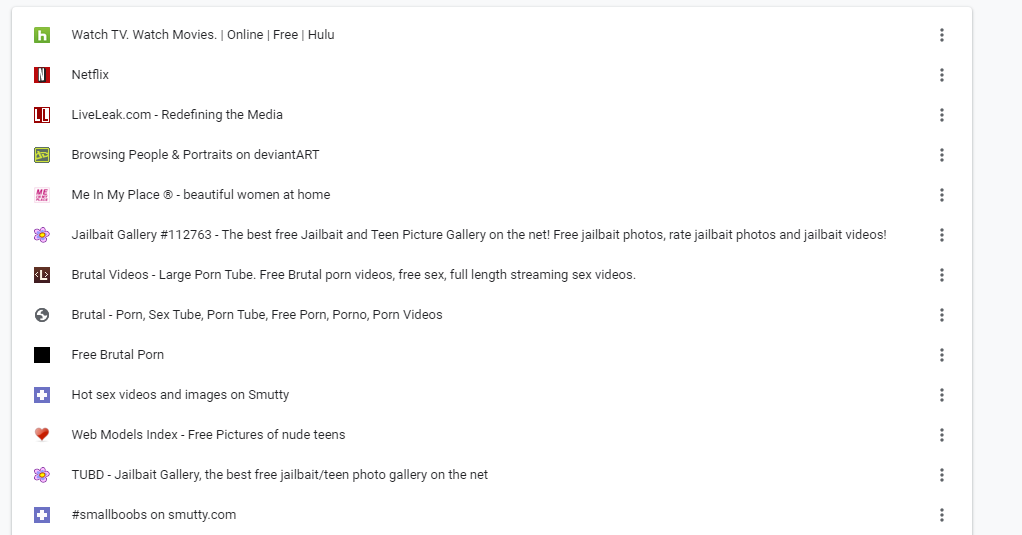Click the pink Me In My Place favicon
1022x535 pixels.
click(42, 195)
